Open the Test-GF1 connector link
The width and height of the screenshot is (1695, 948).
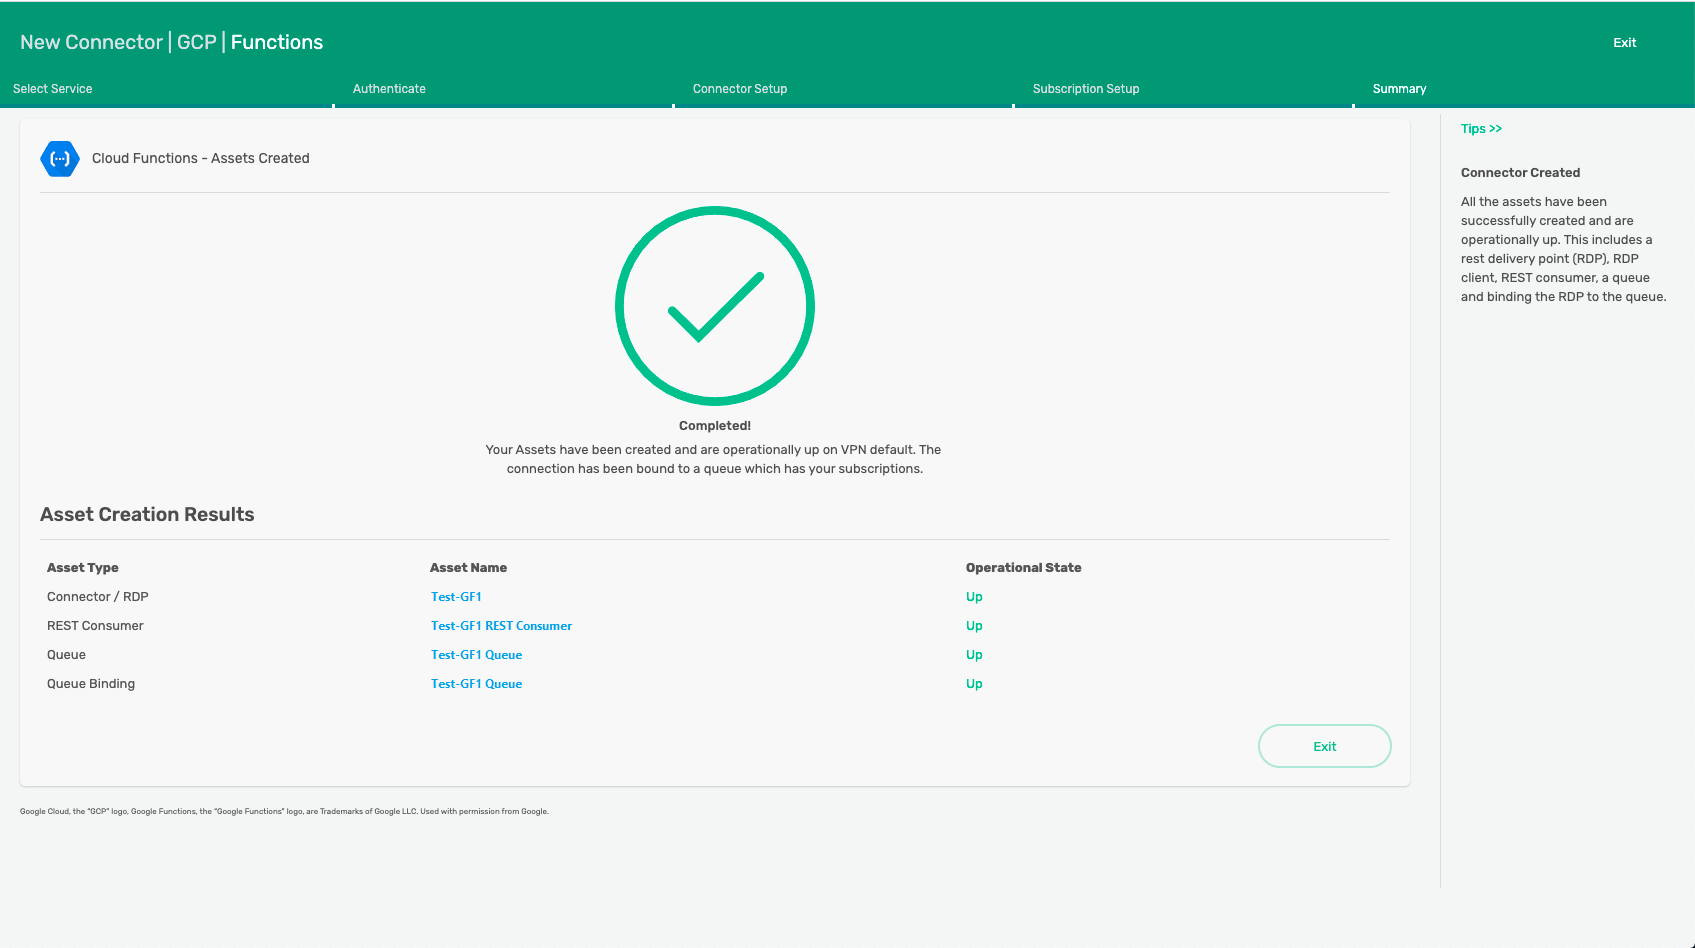(x=456, y=597)
